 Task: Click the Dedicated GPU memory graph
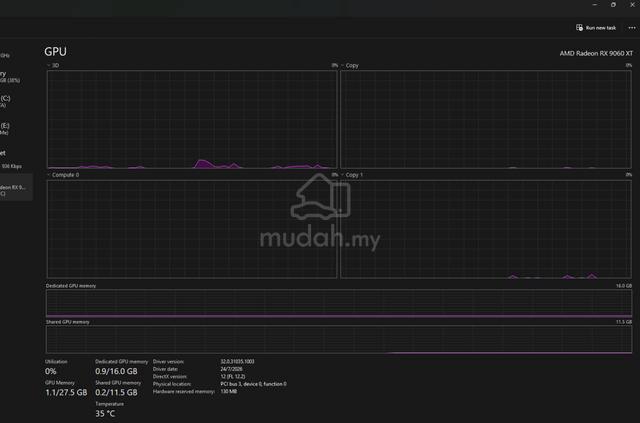[x=339, y=303]
